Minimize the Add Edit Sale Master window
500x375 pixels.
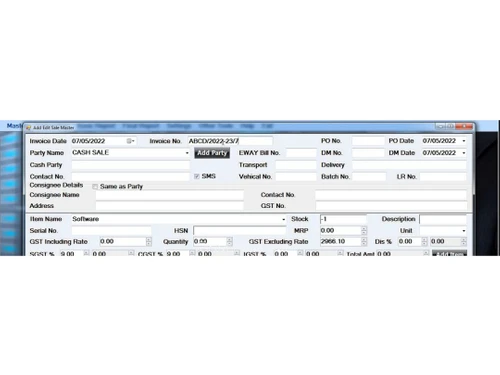(440, 127)
